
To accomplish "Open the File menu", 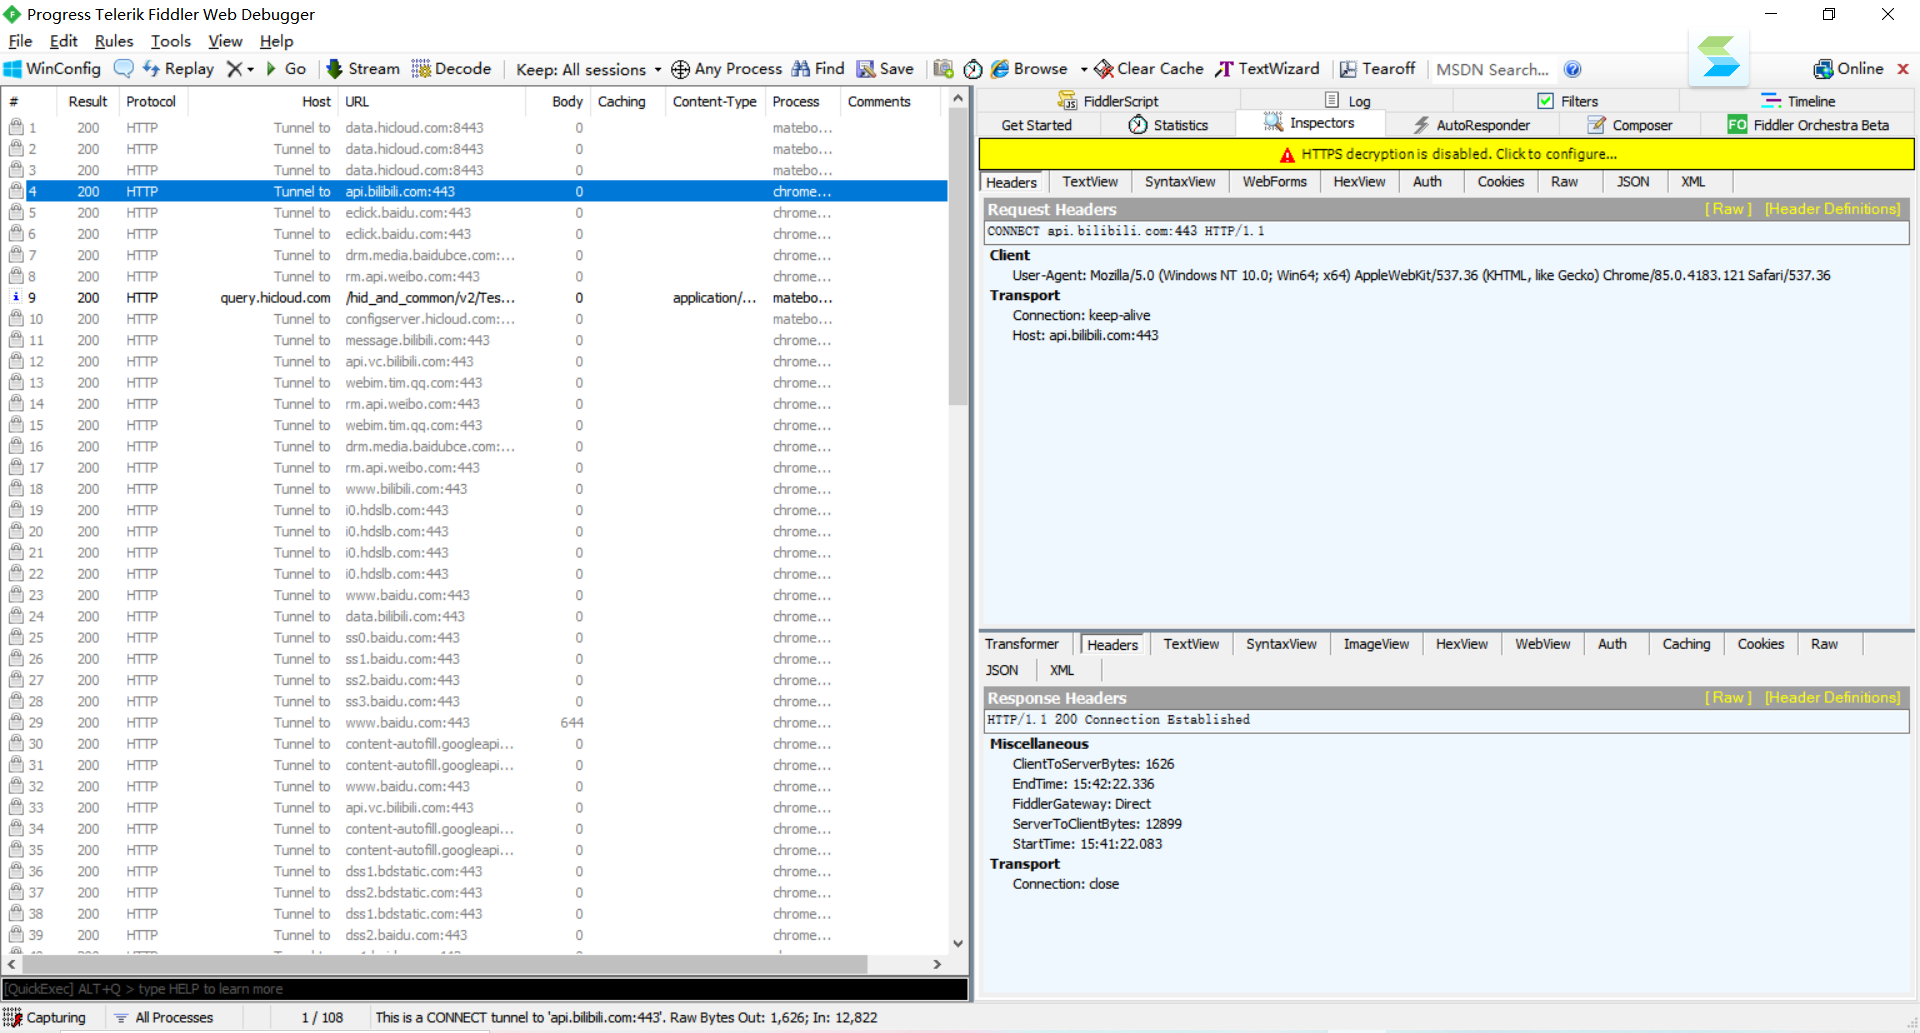I will [20, 41].
